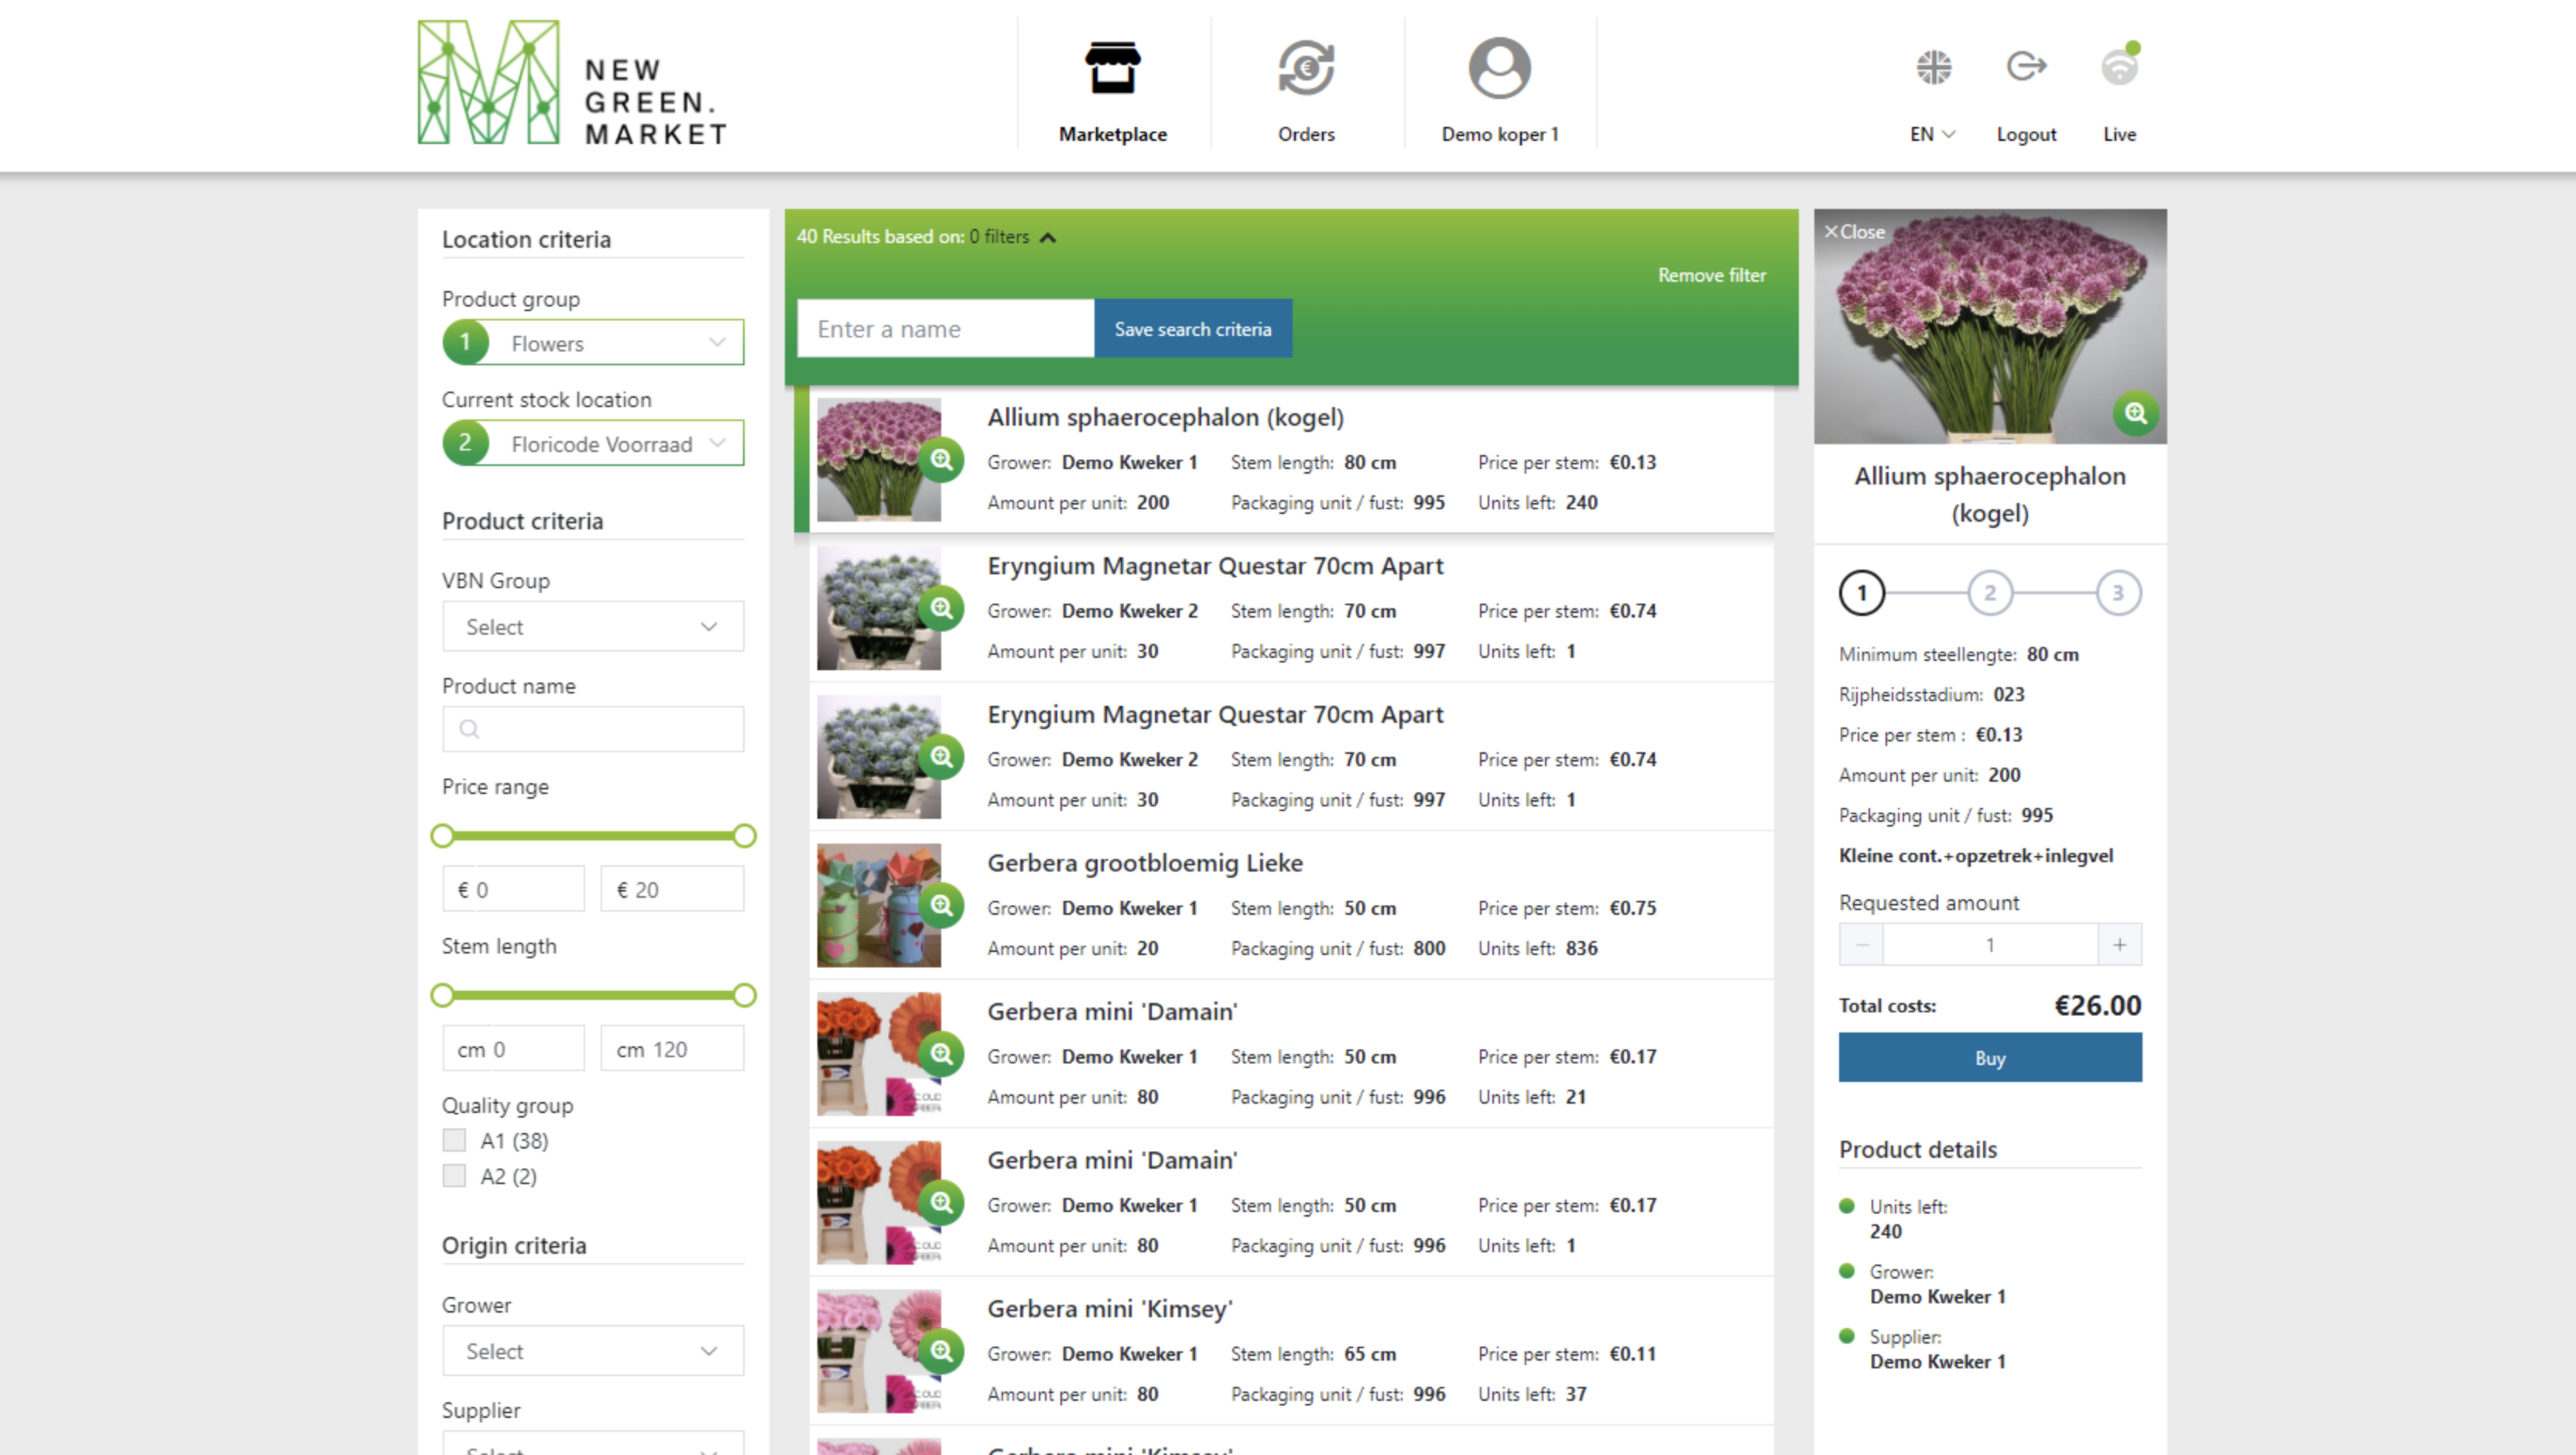Click the cm 120 stem length field
Screen dimensions: 2576x1455
point(672,1049)
